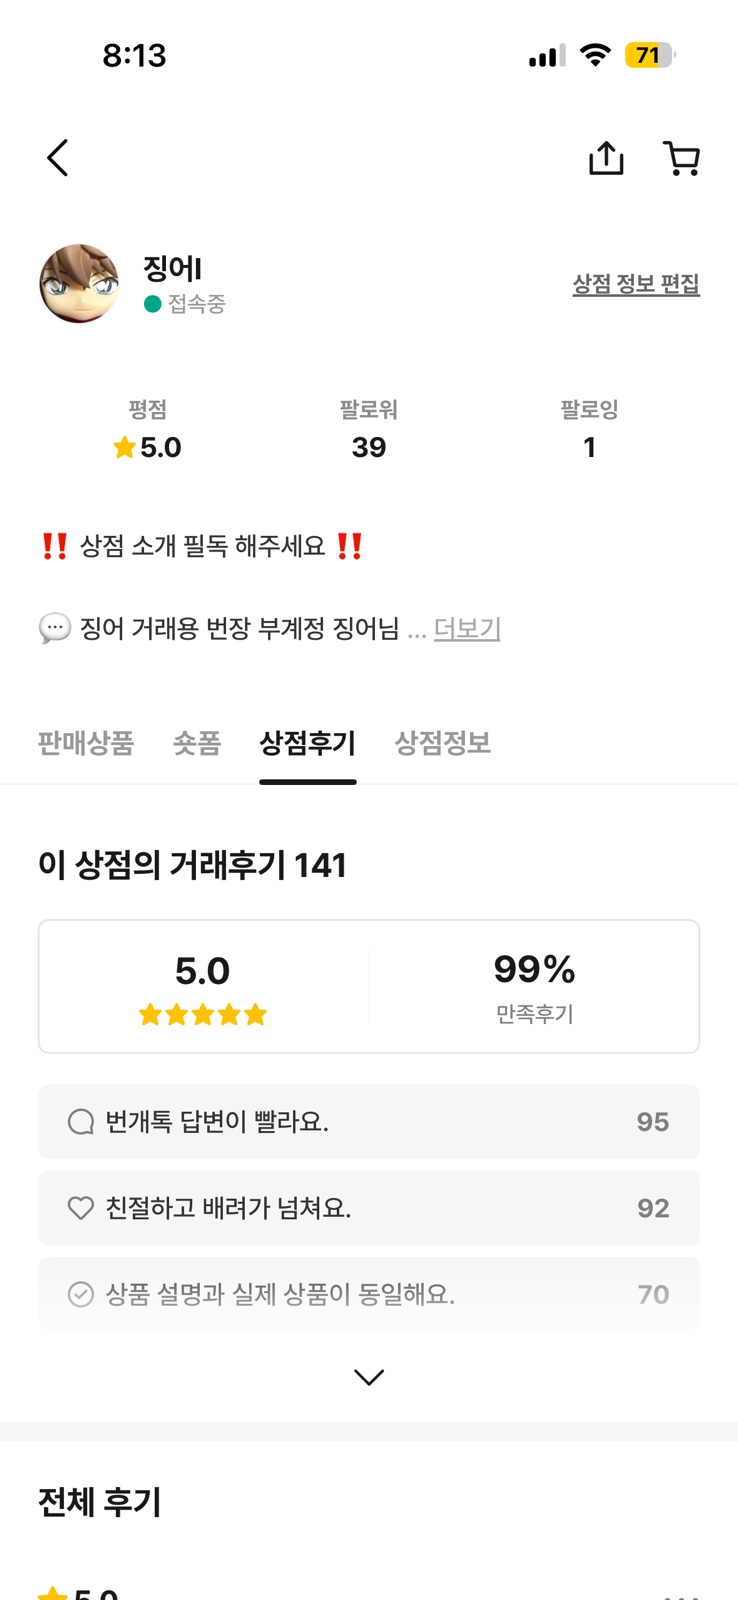The image size is (738, 1600).
Task: Tap the 번개톡 답변이 빨라요 row
Action: [x=369, y=1122]
